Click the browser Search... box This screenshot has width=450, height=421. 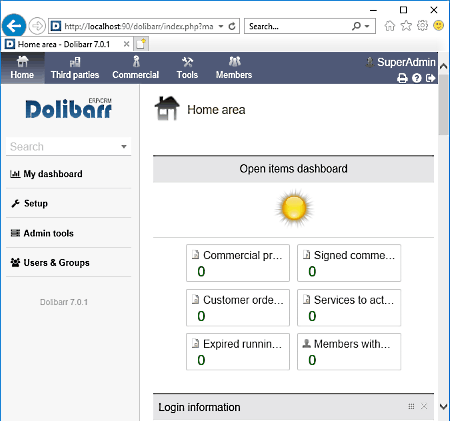tap(298, 26)
